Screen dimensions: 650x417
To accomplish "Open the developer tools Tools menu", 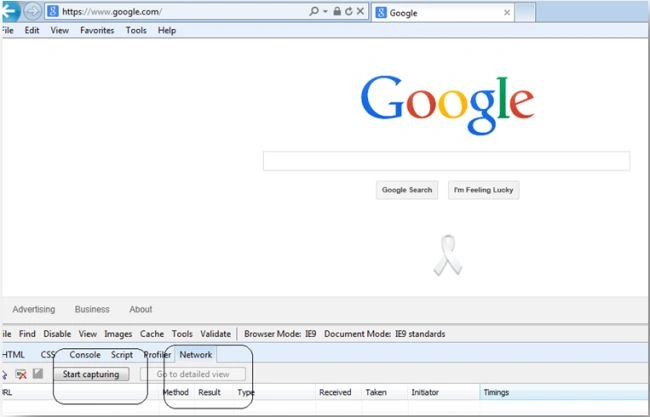I will click(182, 334).
